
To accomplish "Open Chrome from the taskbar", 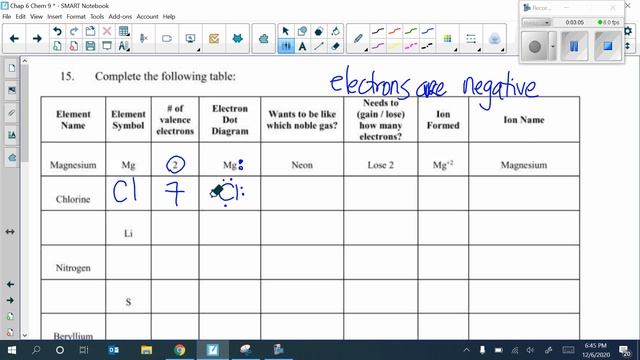I will (x=180, y=350).
